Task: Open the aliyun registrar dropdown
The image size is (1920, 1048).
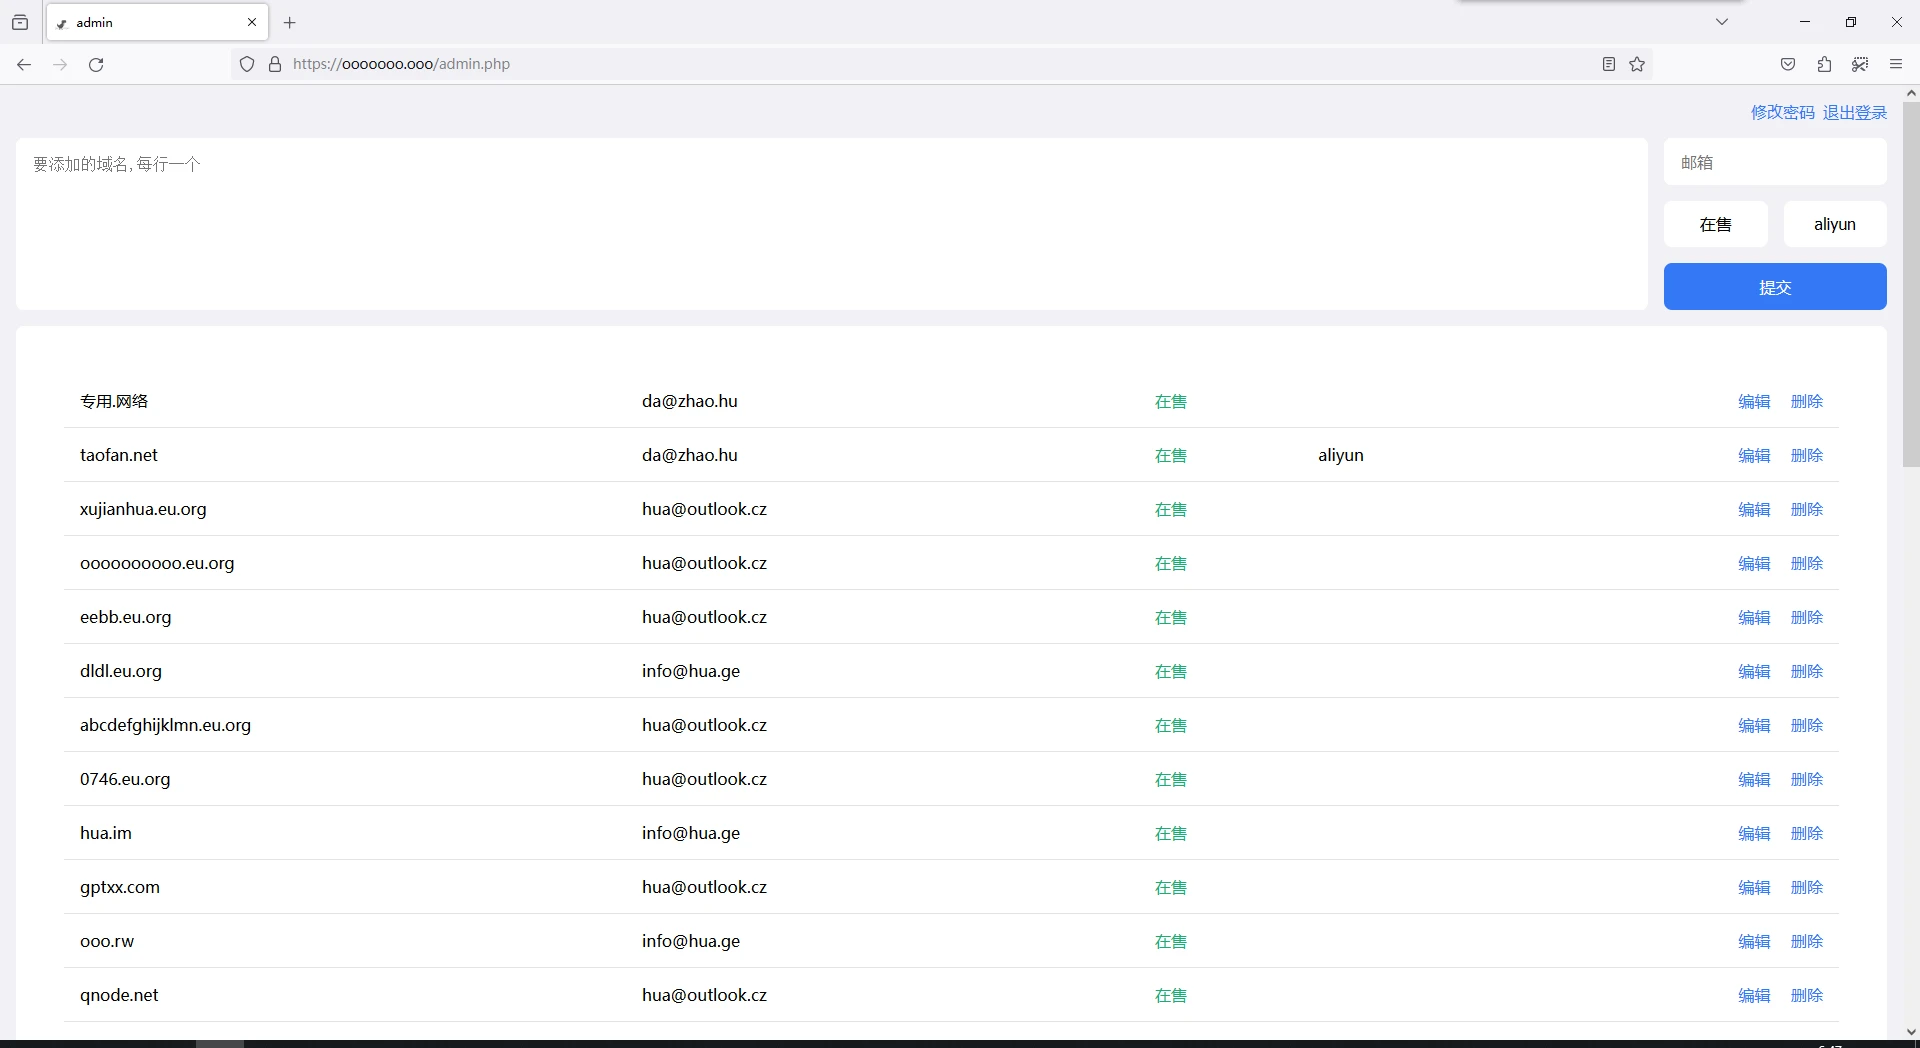Action: 1834,224
